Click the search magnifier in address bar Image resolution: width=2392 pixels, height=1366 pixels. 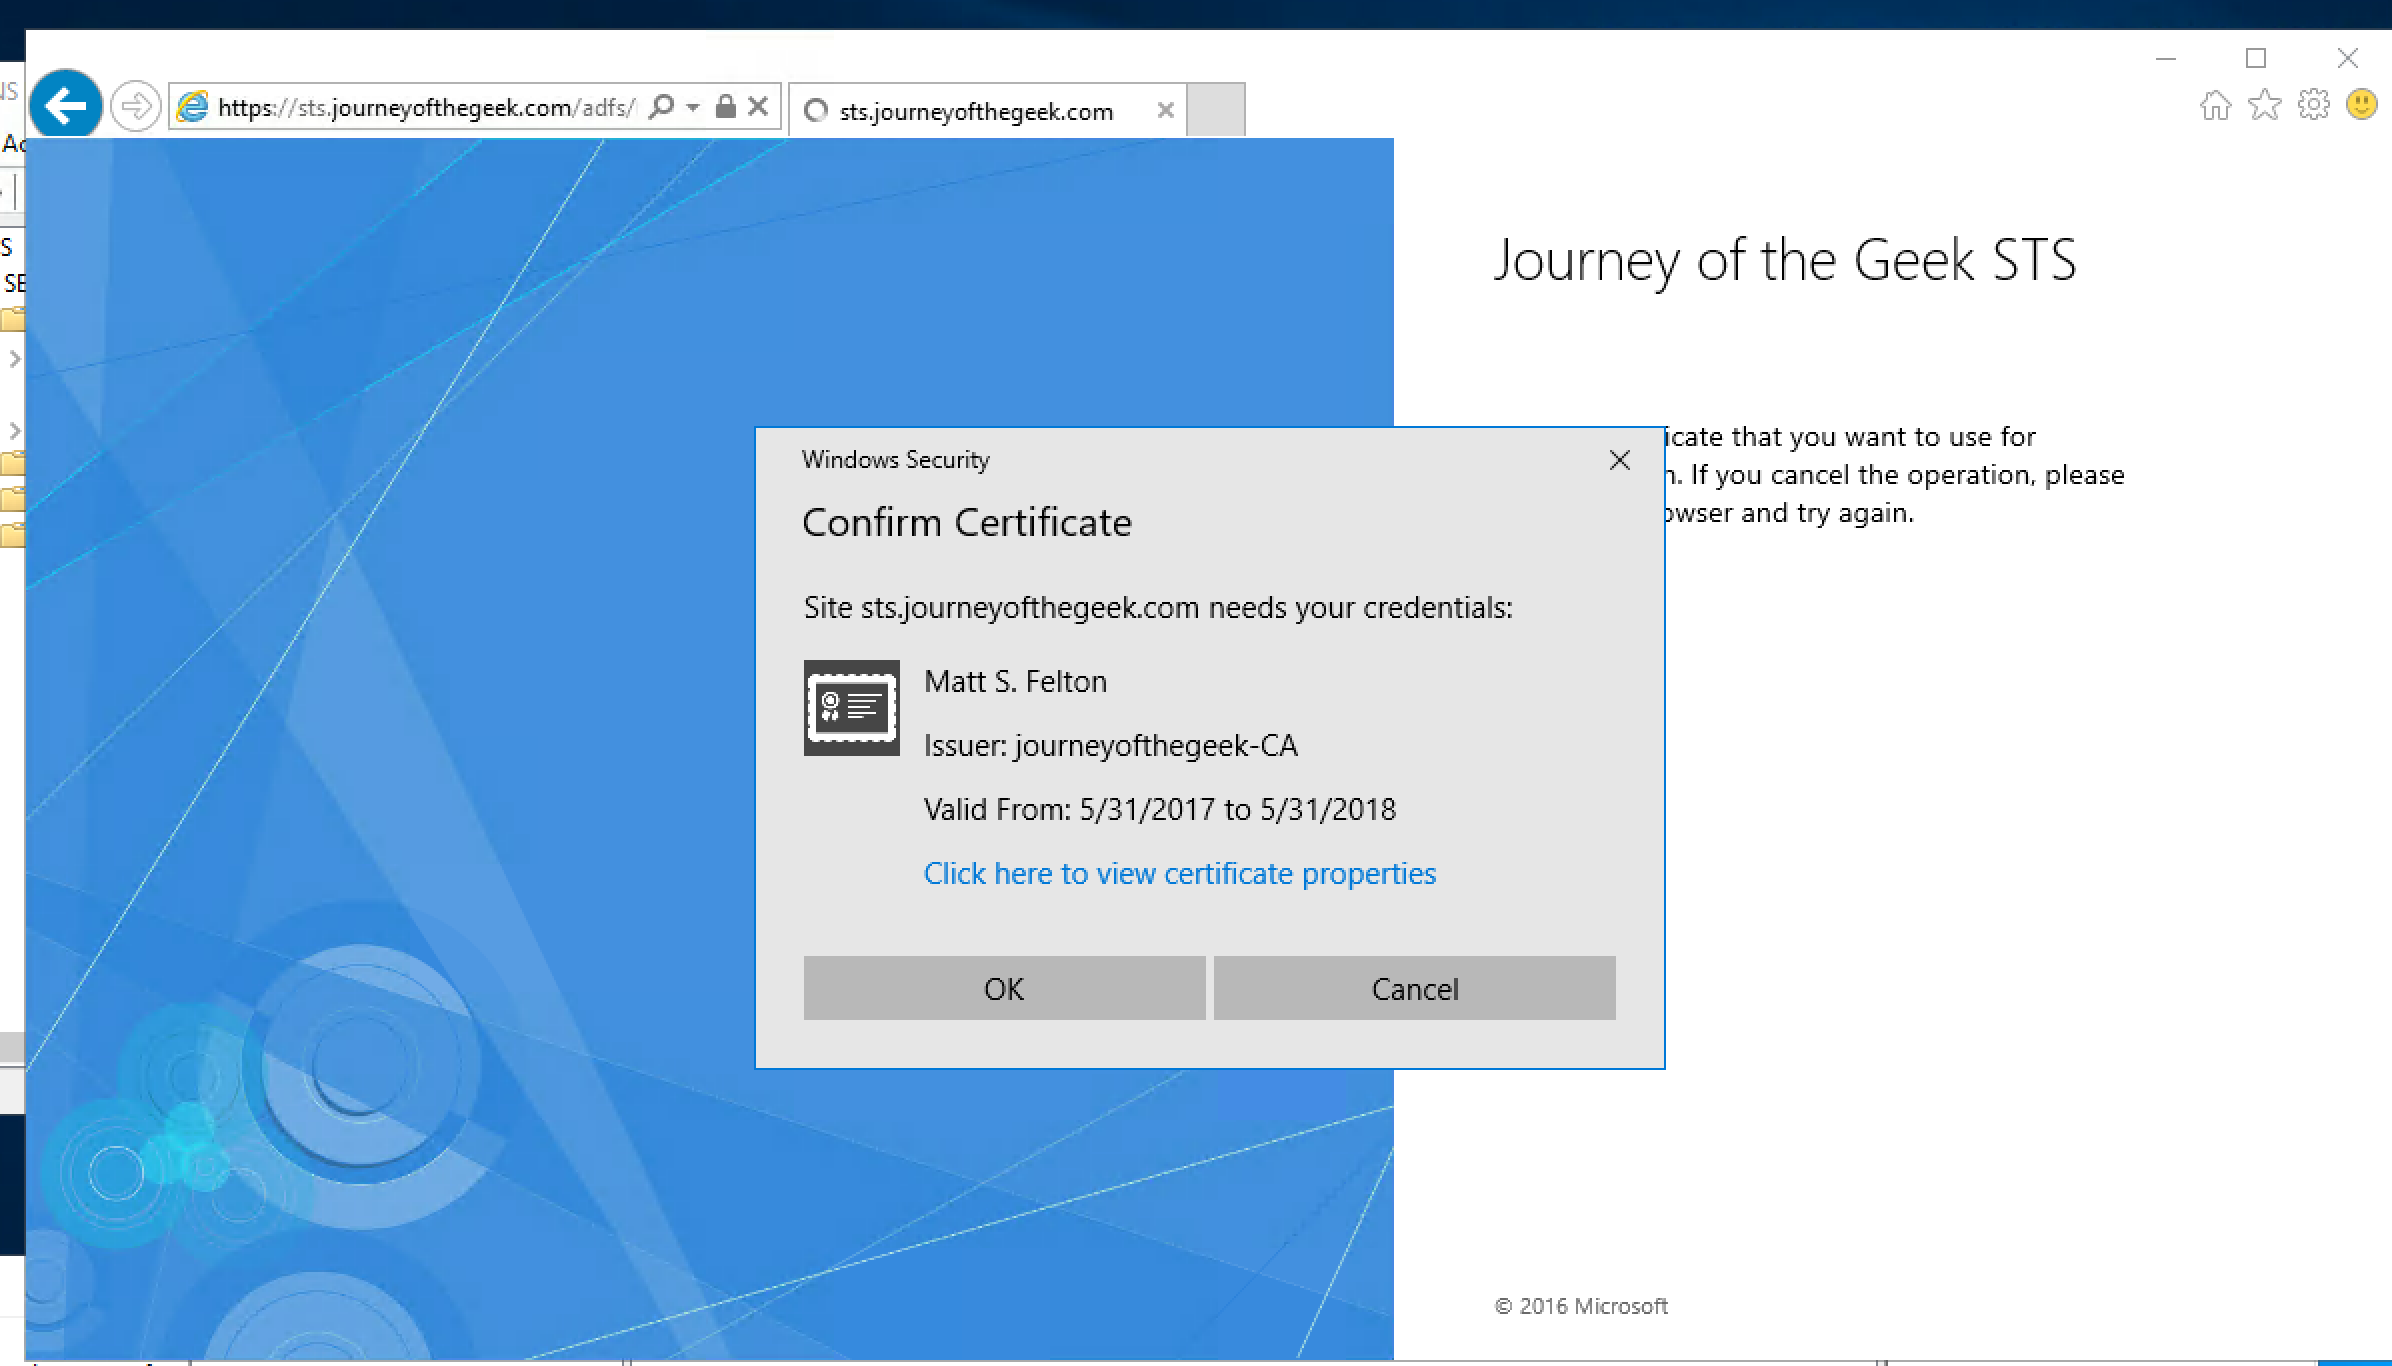click(x=661, y=107)
